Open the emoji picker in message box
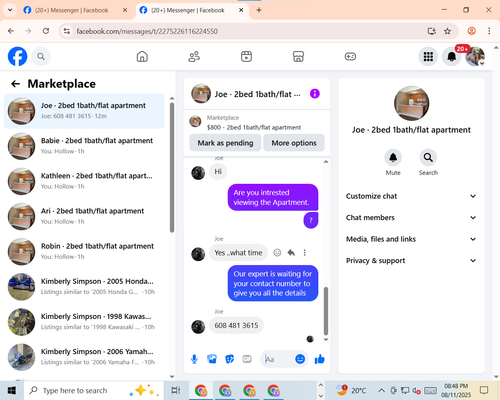The image size is (500, 400). (x=300, y=359)
